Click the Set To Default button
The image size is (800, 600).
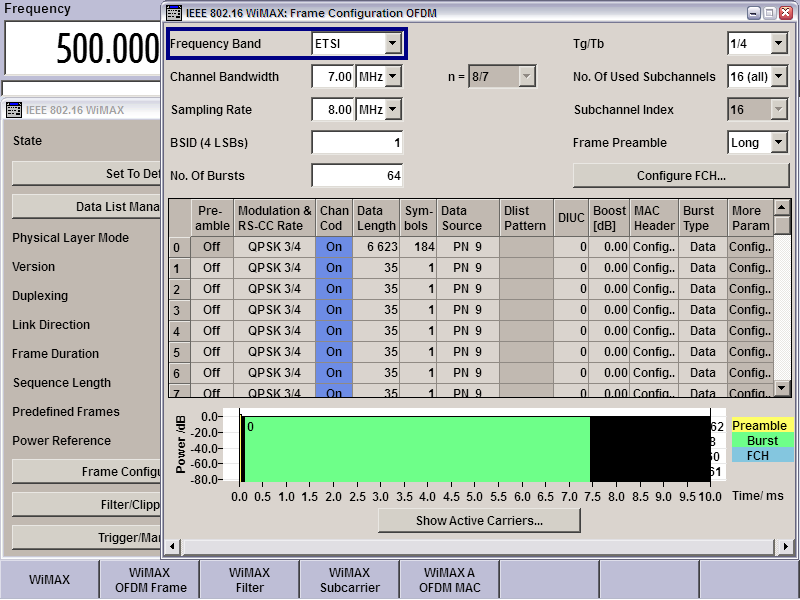(x=86, y=174)
